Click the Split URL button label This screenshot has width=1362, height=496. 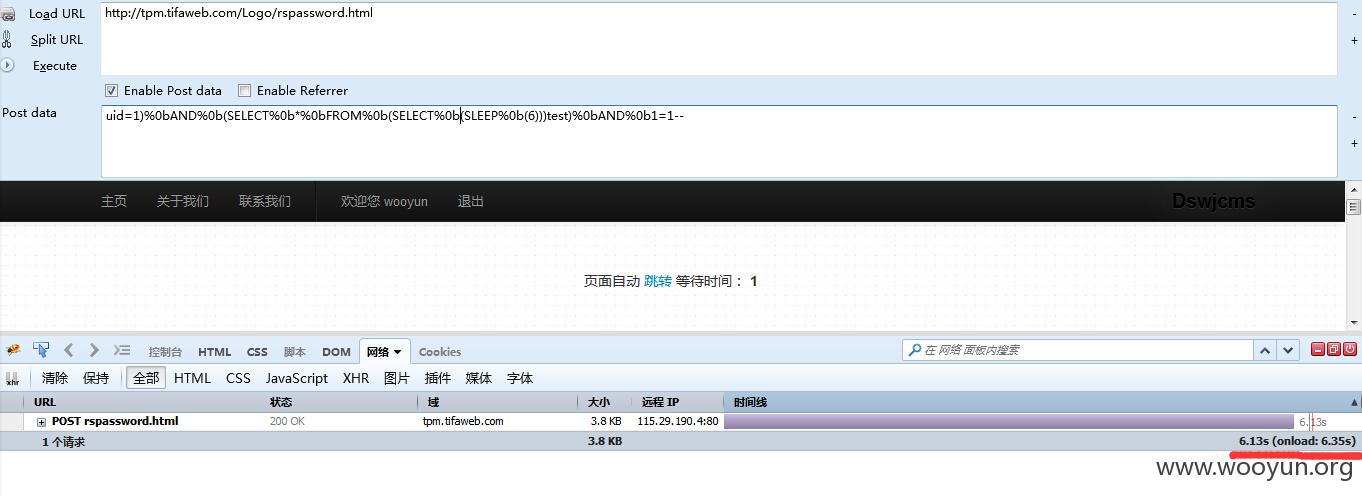click(57, 40)
